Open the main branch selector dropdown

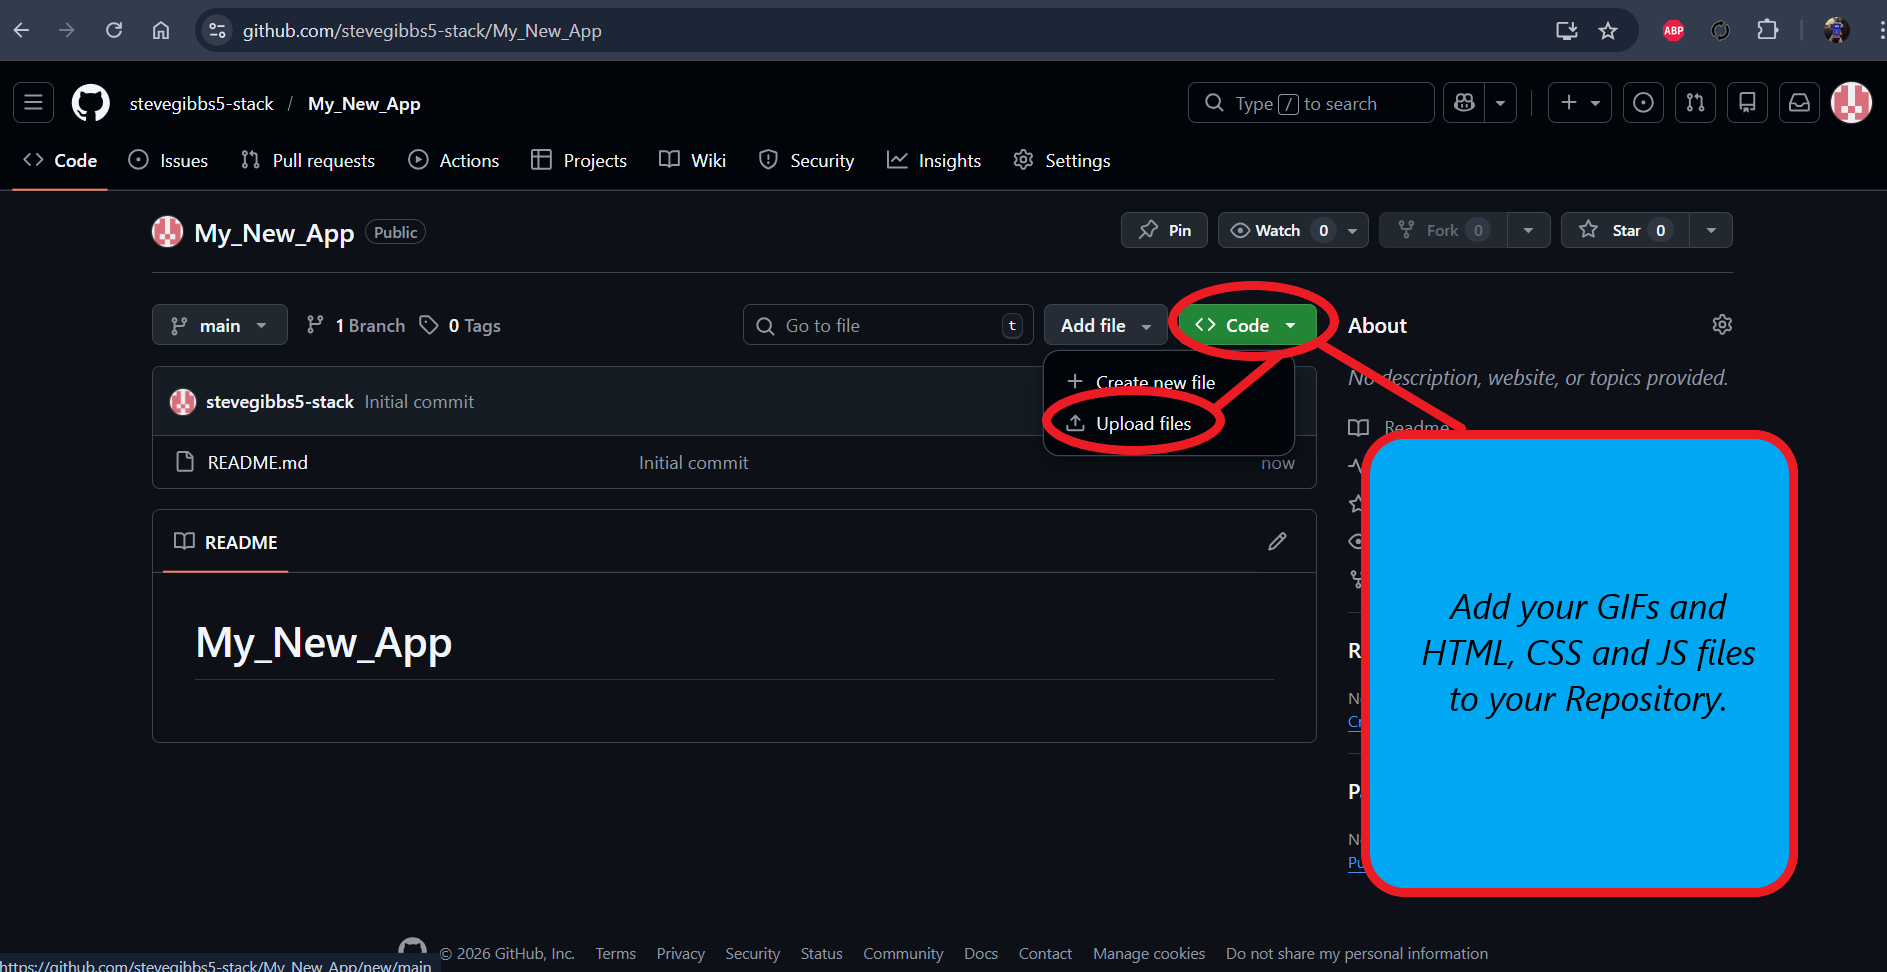coord(220,325)
